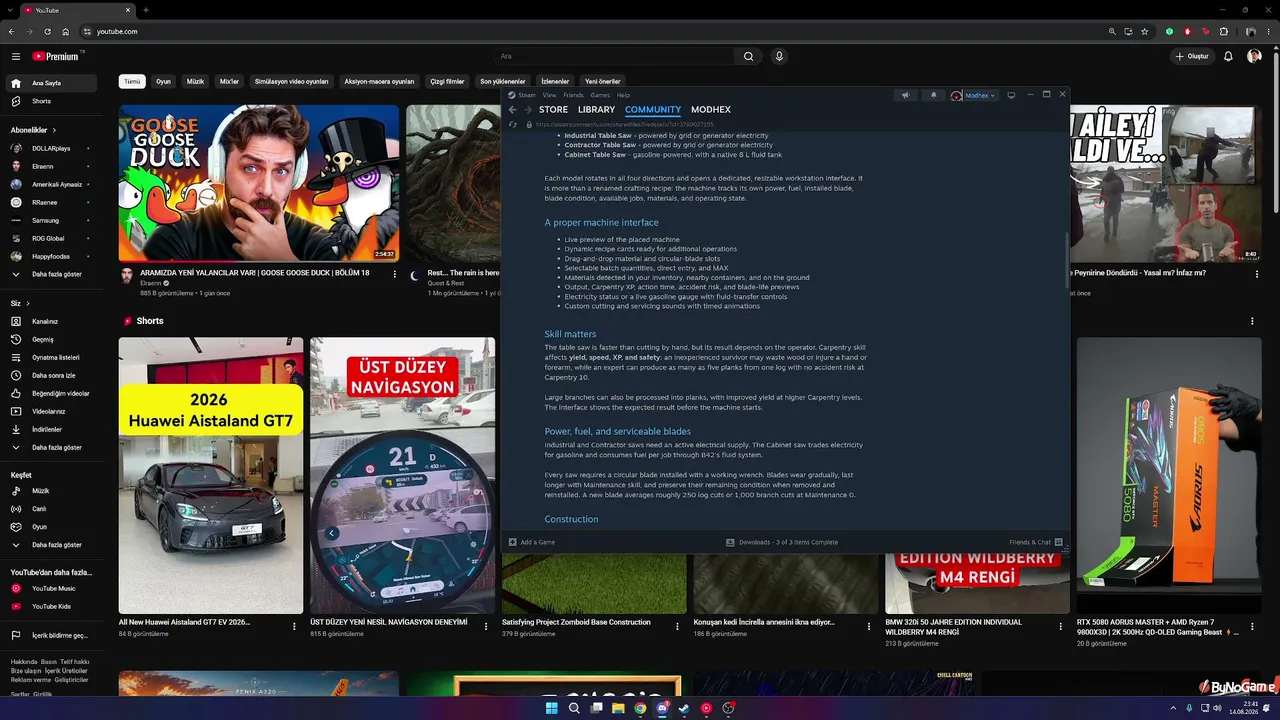Open the Elraenn channel link
This screenshot has height=720, width=1280.
153,283
